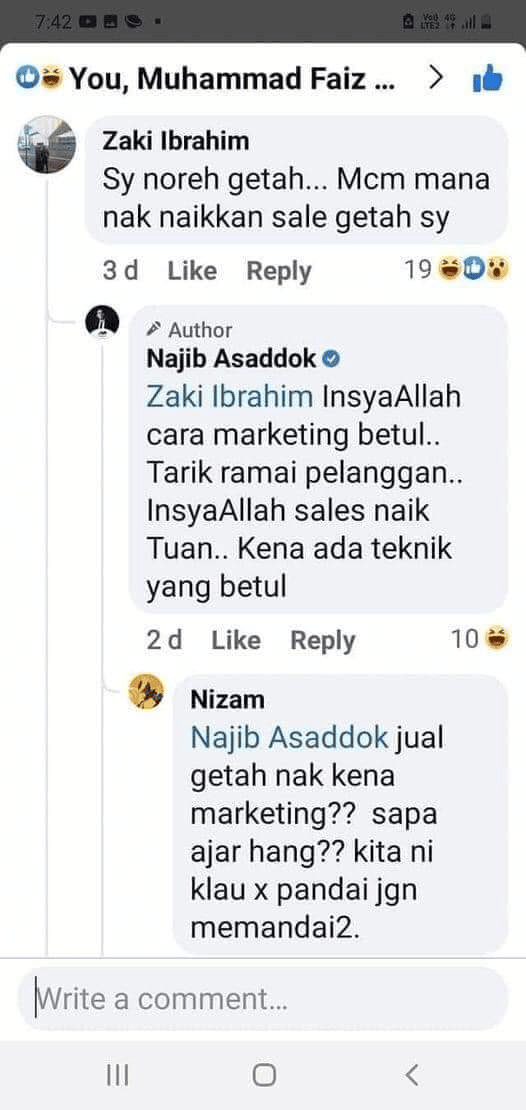This screenshot has width=526, height=1110.
Task: Tap the Najib Asaddok author name
Action: click(x=231, y=359)
